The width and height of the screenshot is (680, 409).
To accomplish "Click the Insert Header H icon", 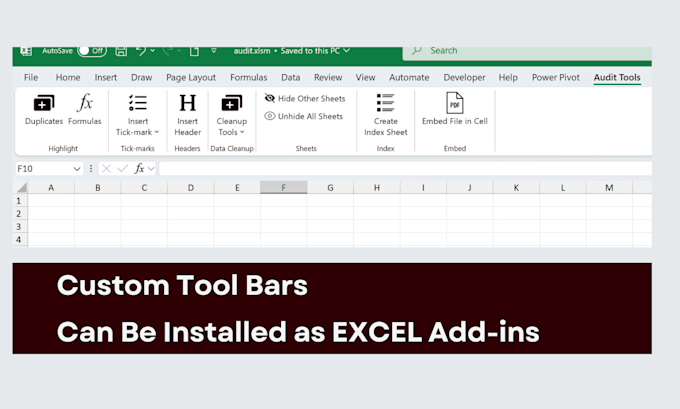I will coord(187,103).
